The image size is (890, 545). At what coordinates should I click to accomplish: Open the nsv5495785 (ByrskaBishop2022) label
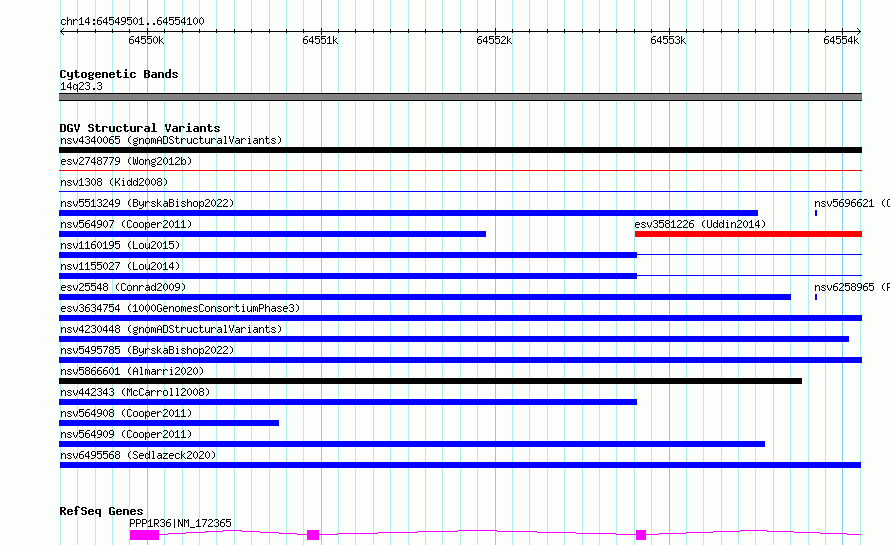tap(147, 350)
